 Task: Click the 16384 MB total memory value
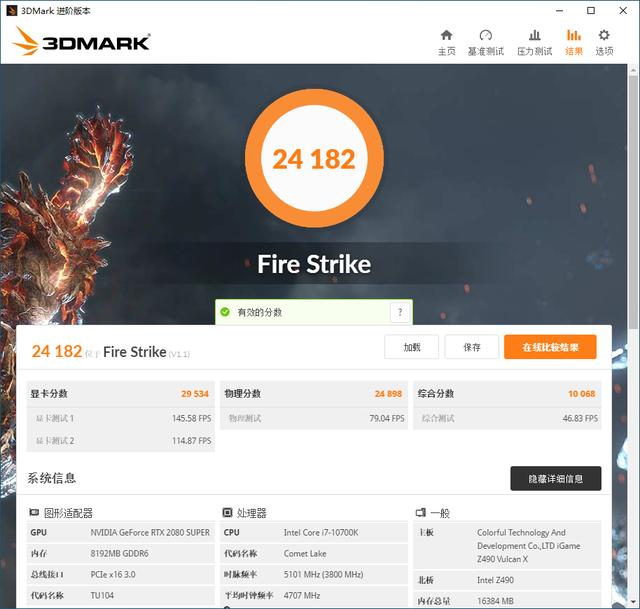pos(496,601)
